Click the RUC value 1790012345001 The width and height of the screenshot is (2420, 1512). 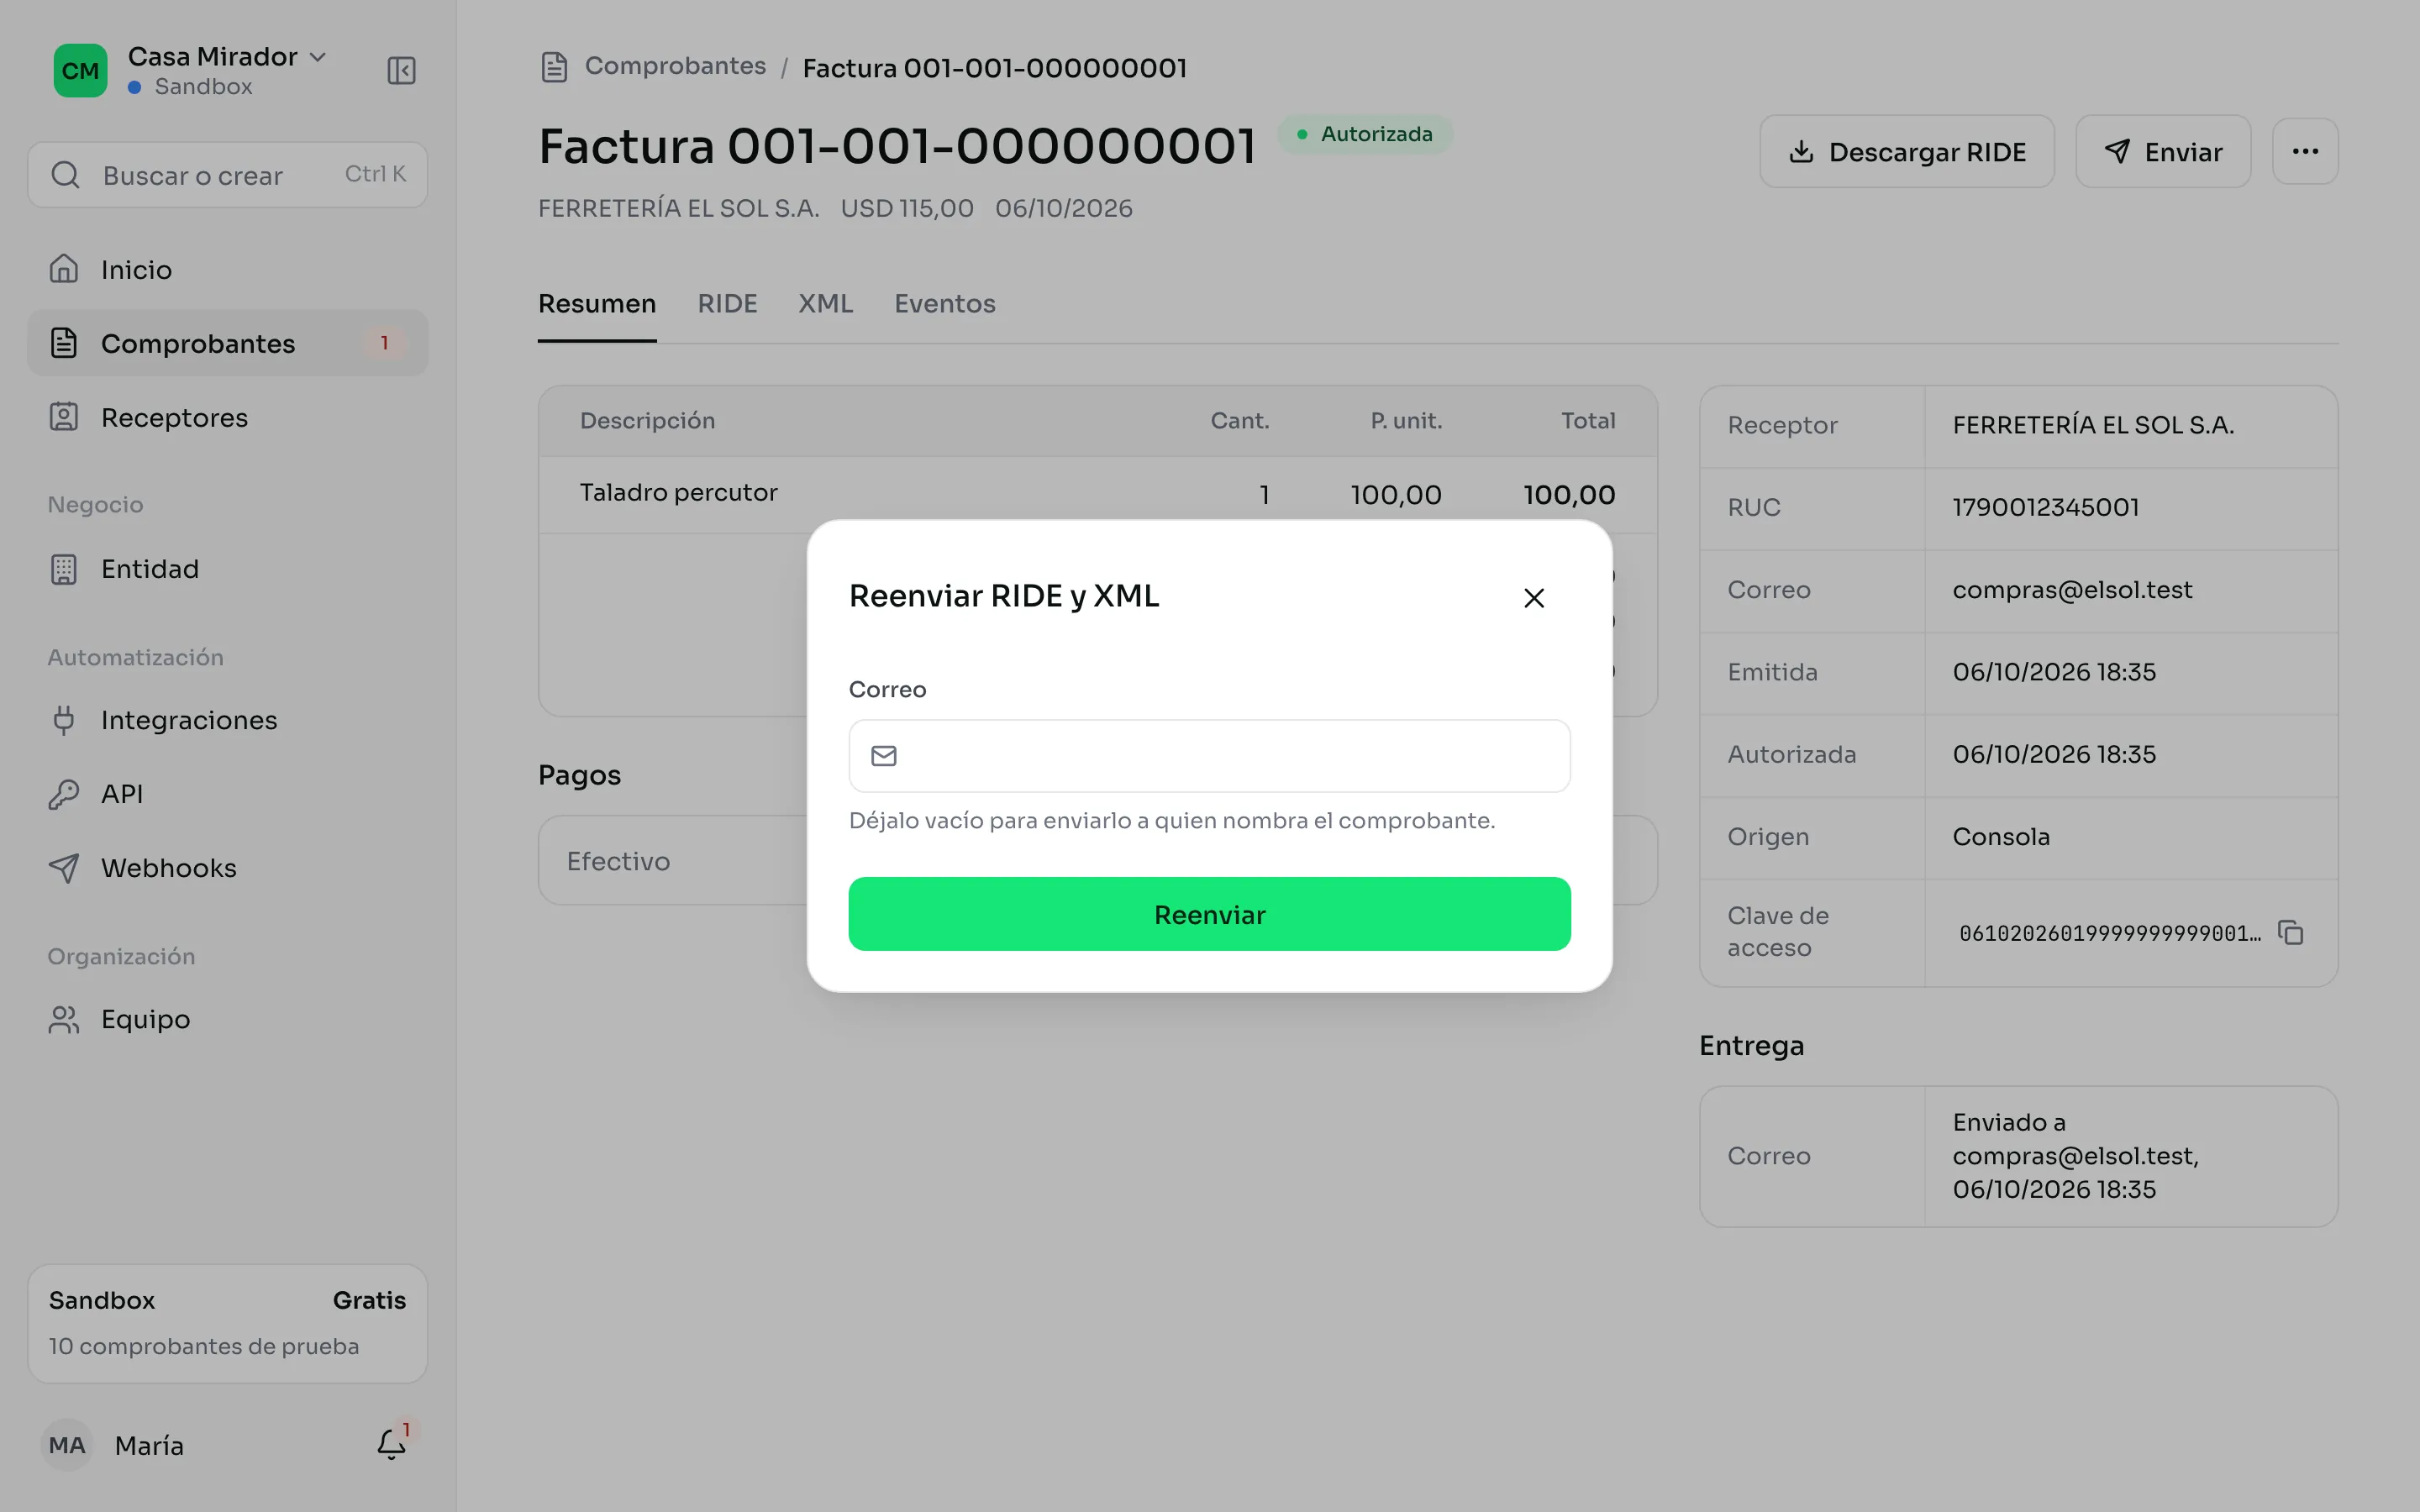[2046, 507]
